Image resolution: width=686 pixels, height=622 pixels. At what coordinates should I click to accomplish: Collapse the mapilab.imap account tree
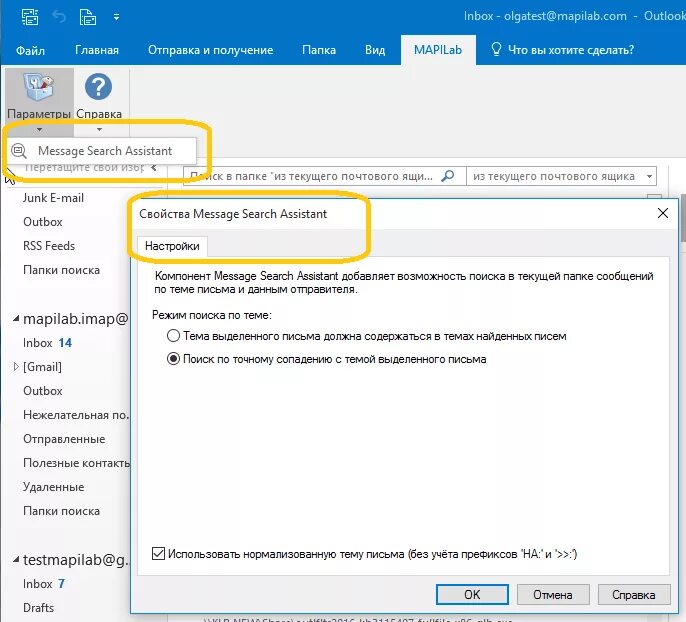tap(16, 318)
